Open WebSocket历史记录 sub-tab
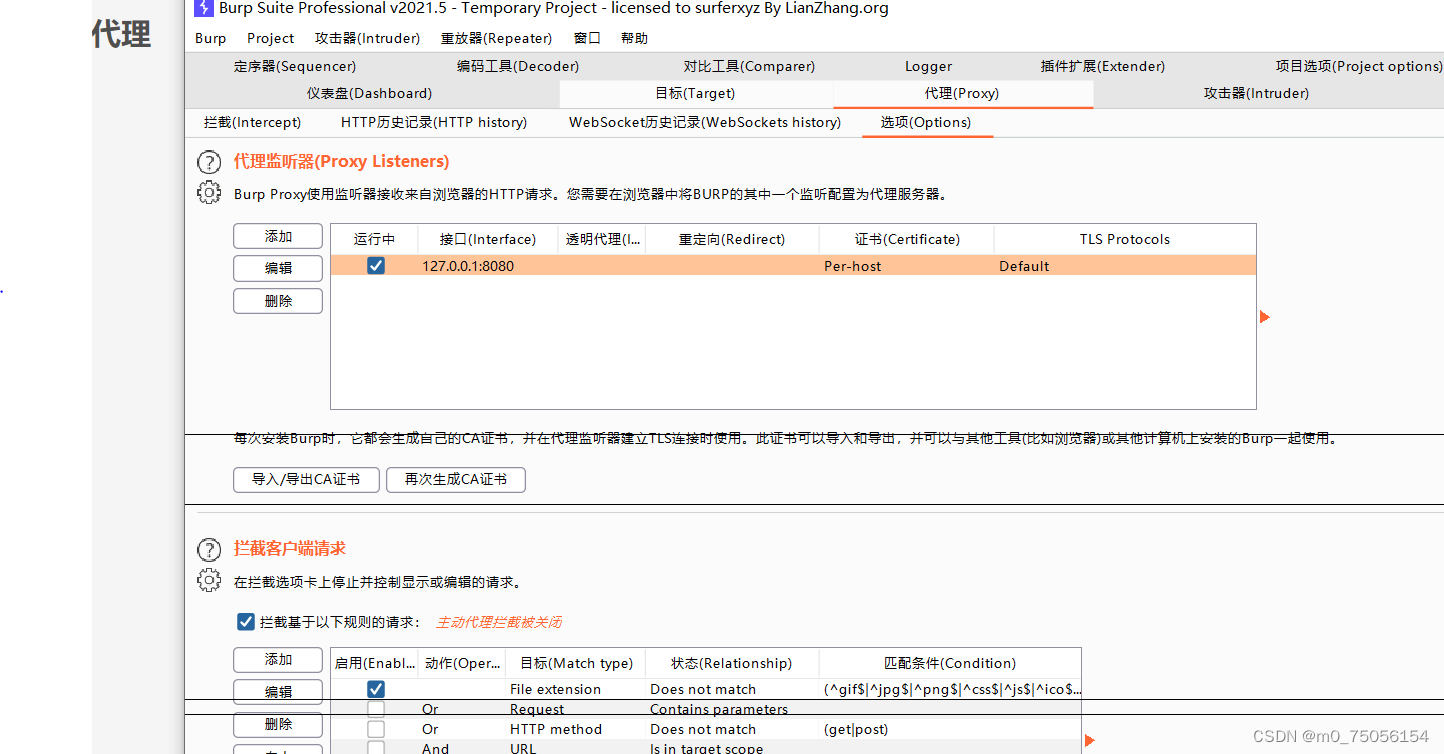The height and width of the screenshot is (754, 1444). click(x=705, y=122)
